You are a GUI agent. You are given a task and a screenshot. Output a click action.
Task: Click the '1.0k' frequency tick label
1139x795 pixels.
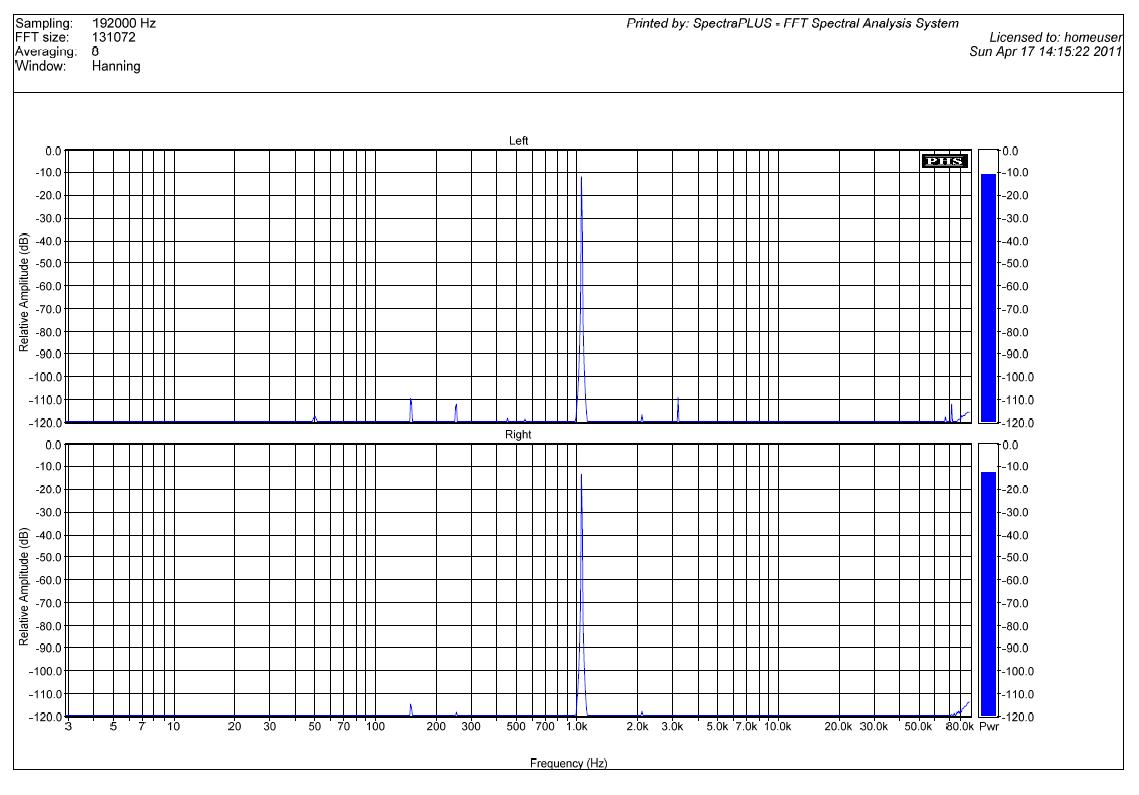[x=577, y=727]
